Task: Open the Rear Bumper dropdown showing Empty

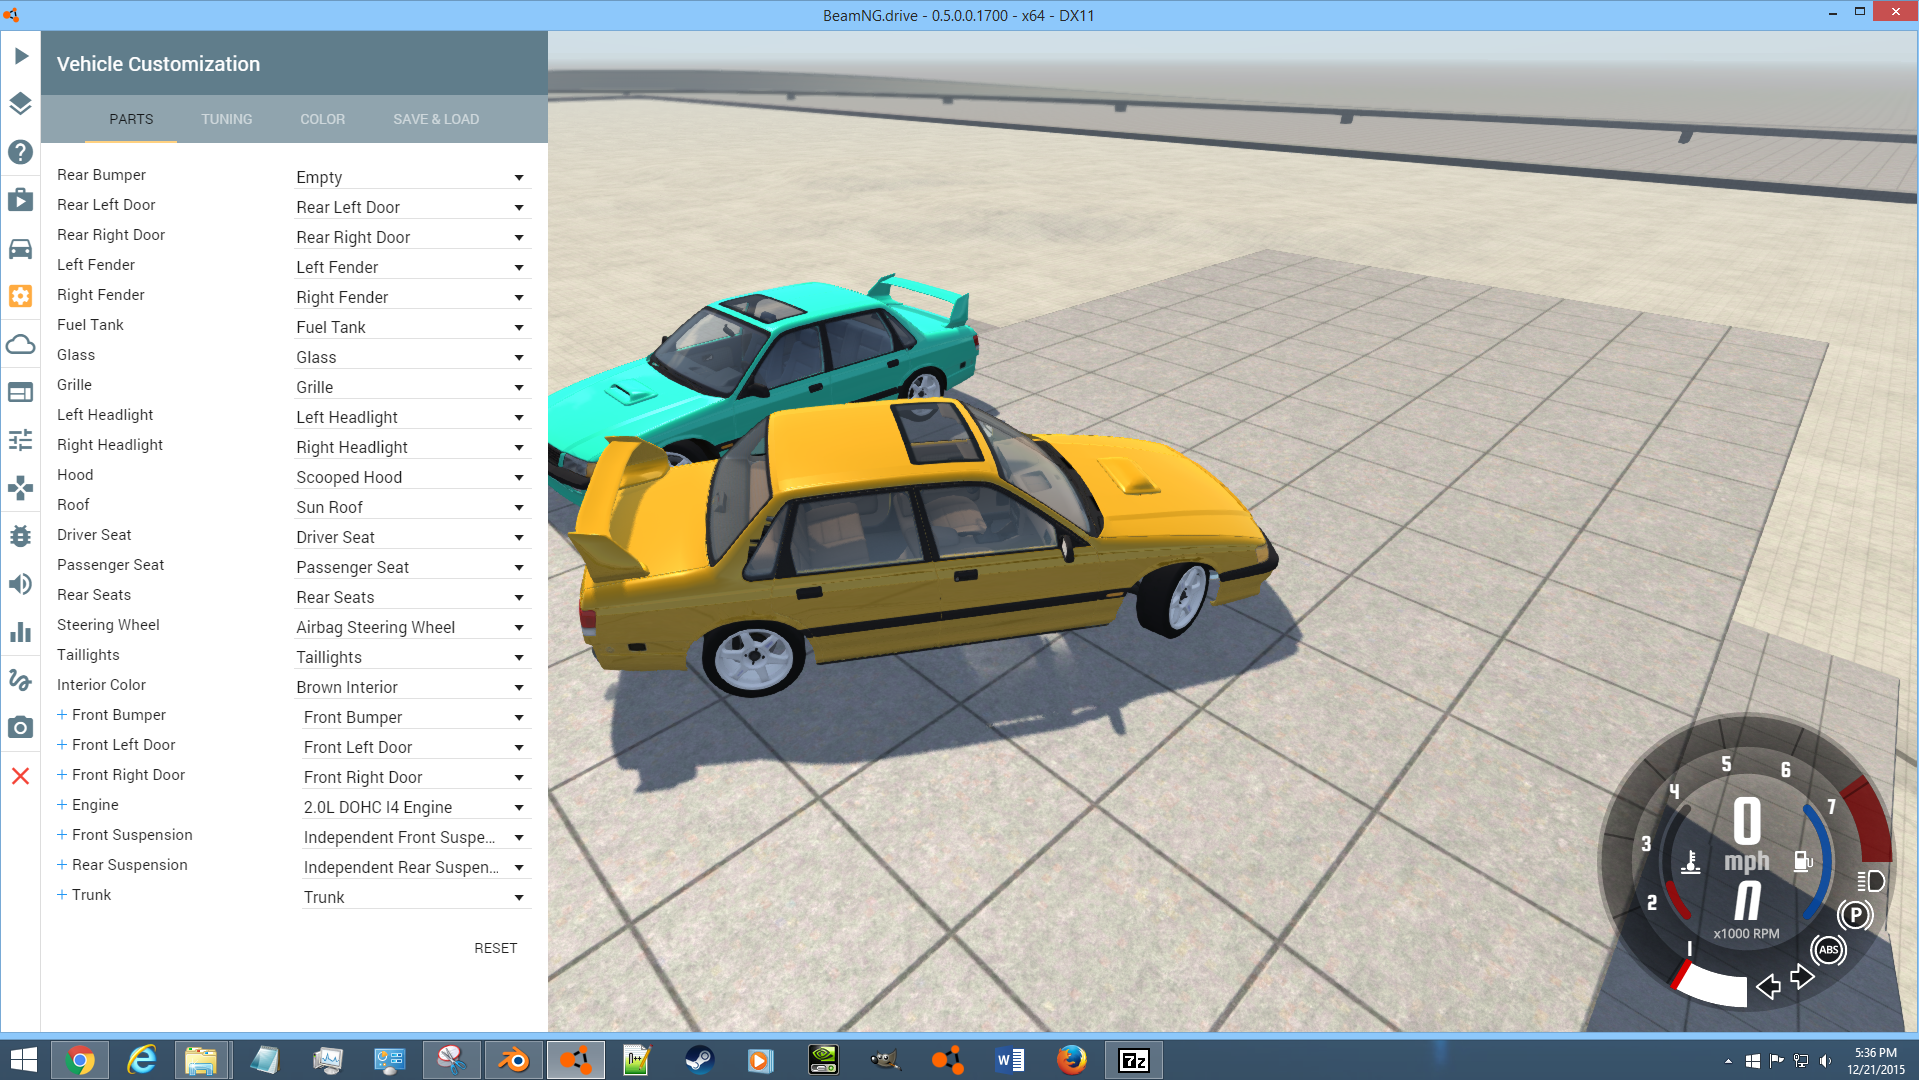Action: 411,177
